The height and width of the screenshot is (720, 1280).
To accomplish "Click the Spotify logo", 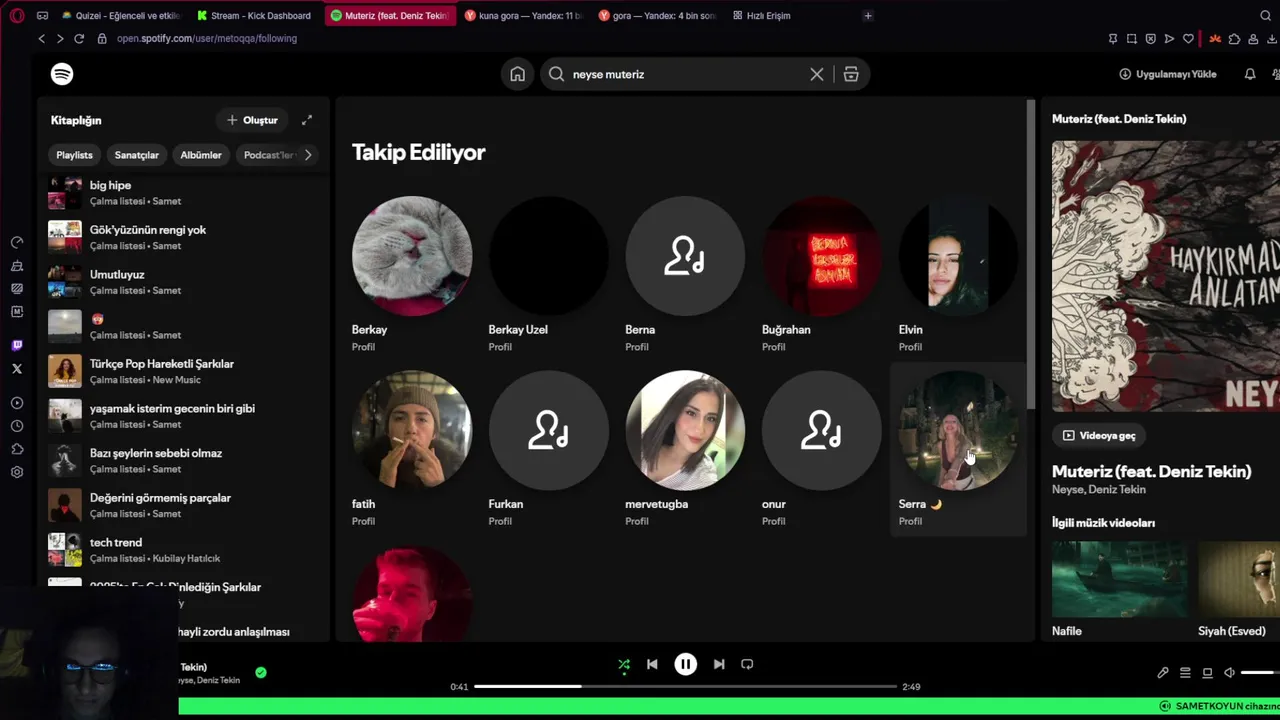I will coord(62,74).
